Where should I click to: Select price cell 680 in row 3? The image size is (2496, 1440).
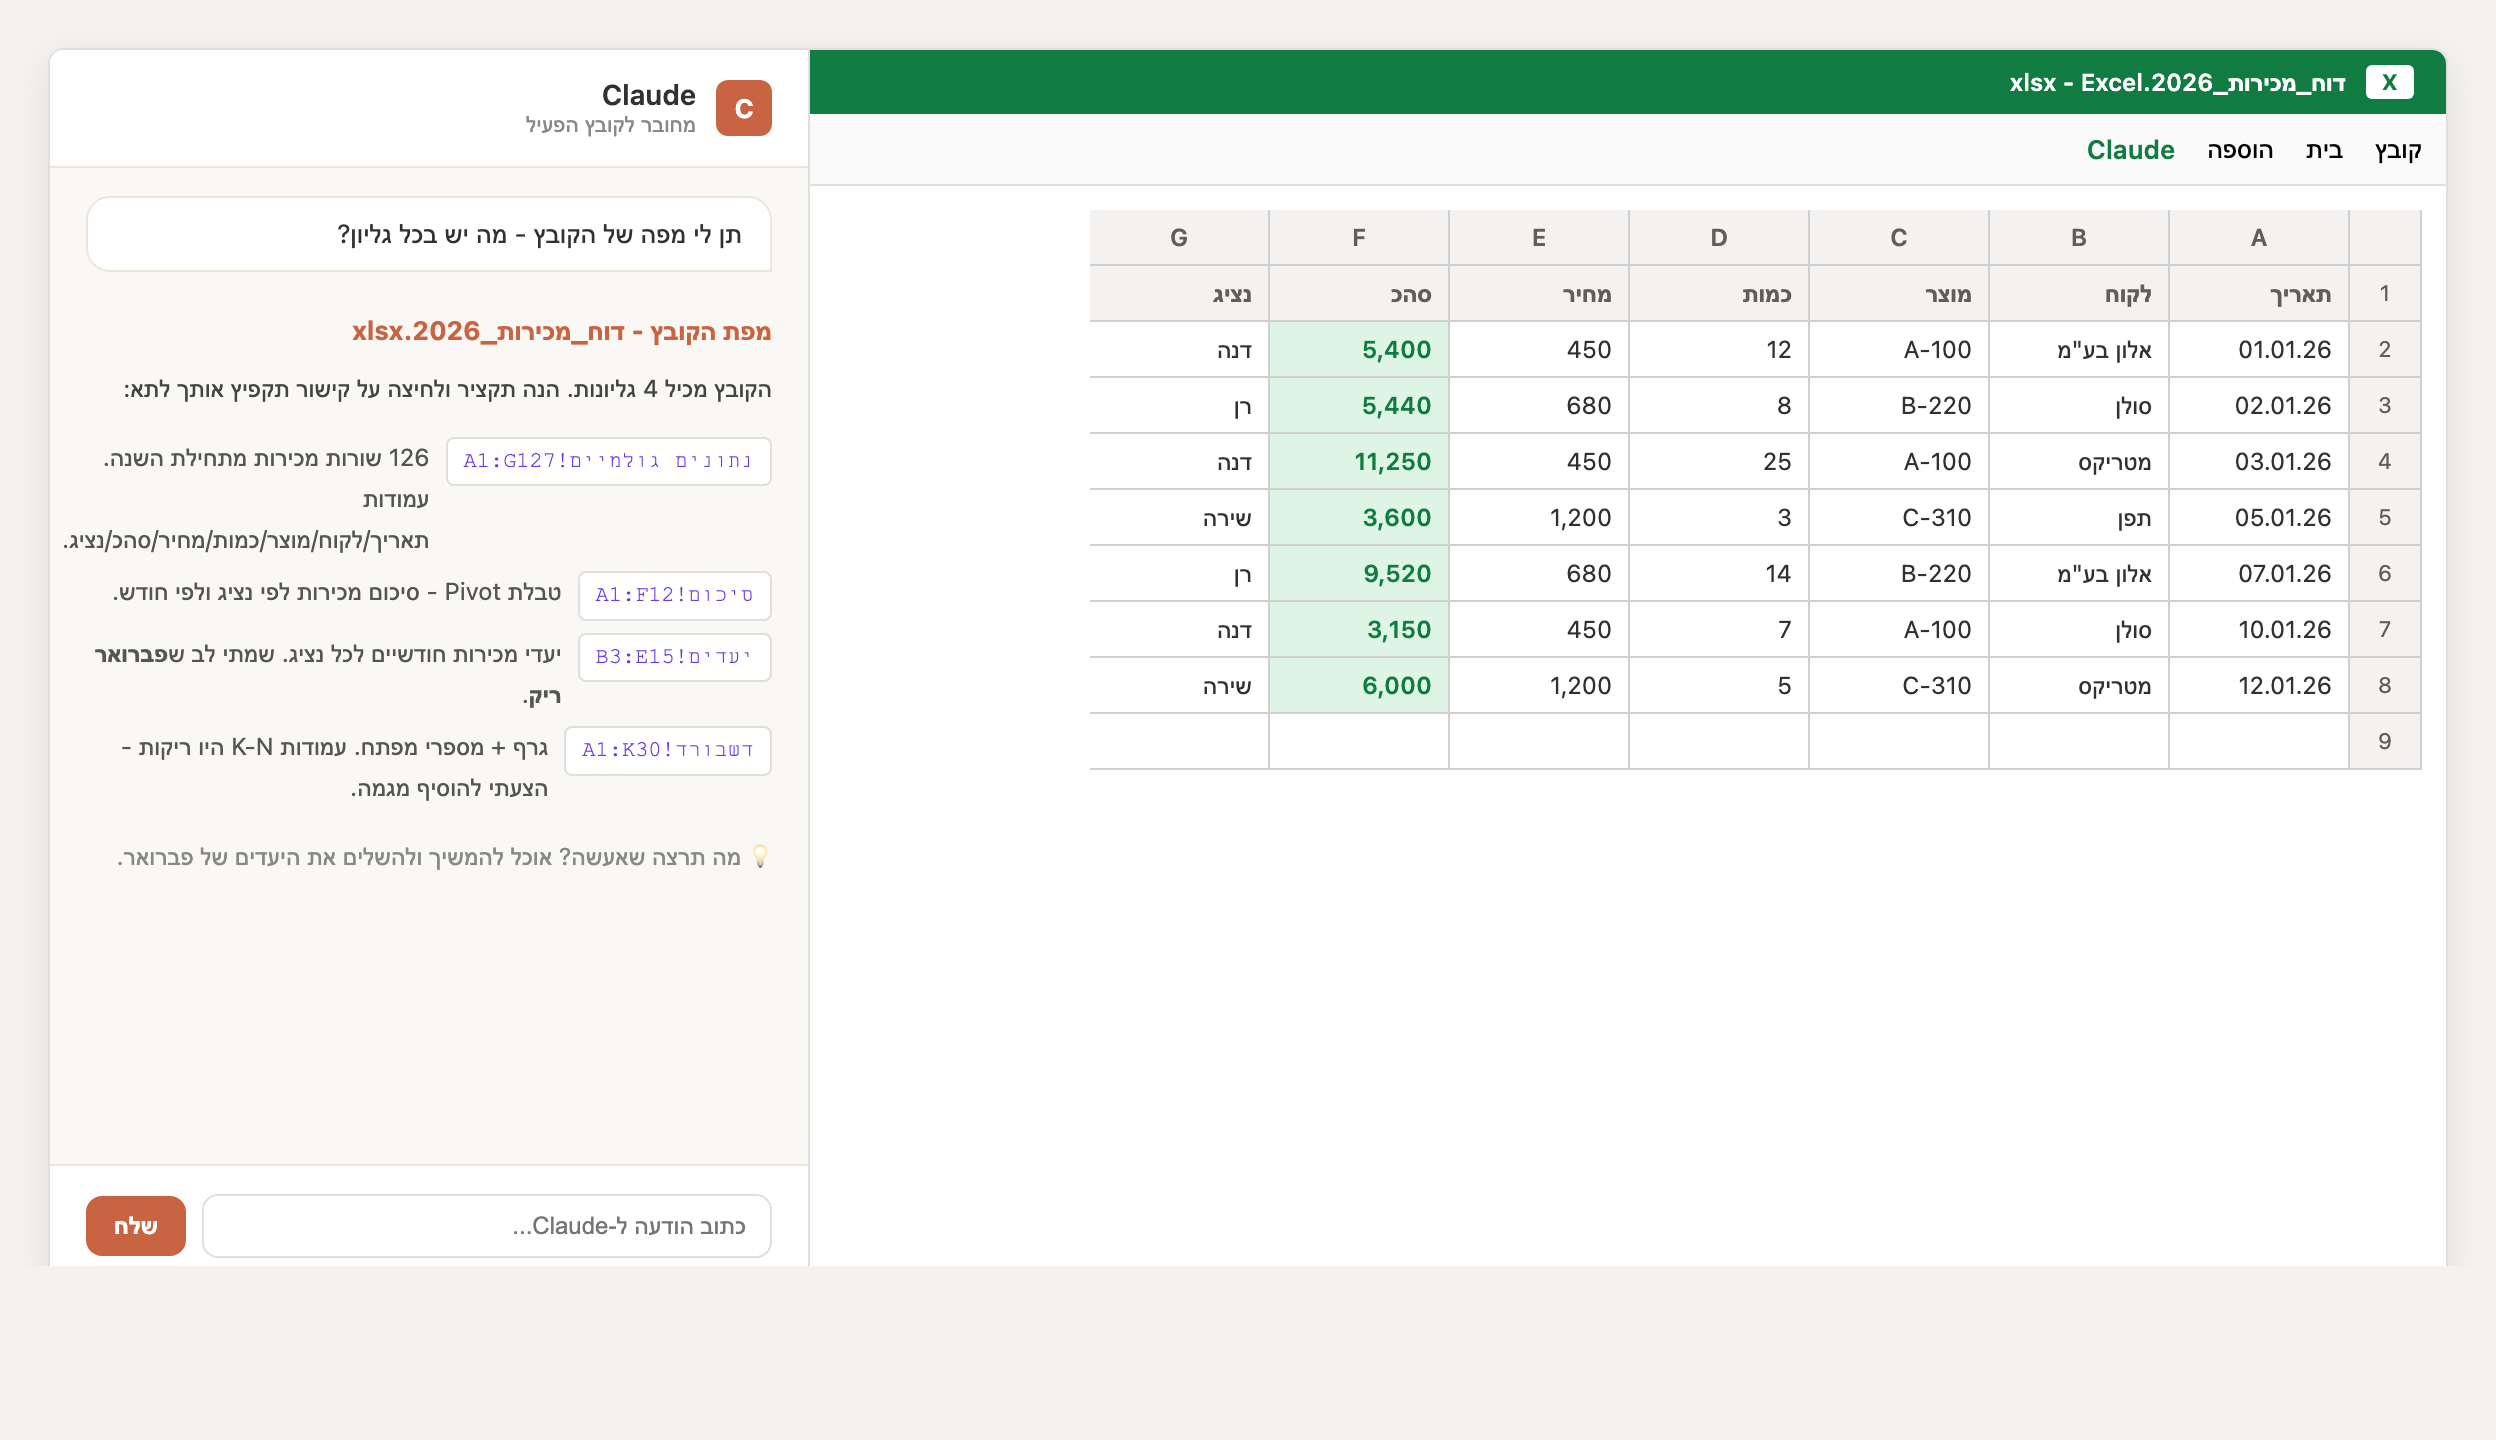(1538, 405)
